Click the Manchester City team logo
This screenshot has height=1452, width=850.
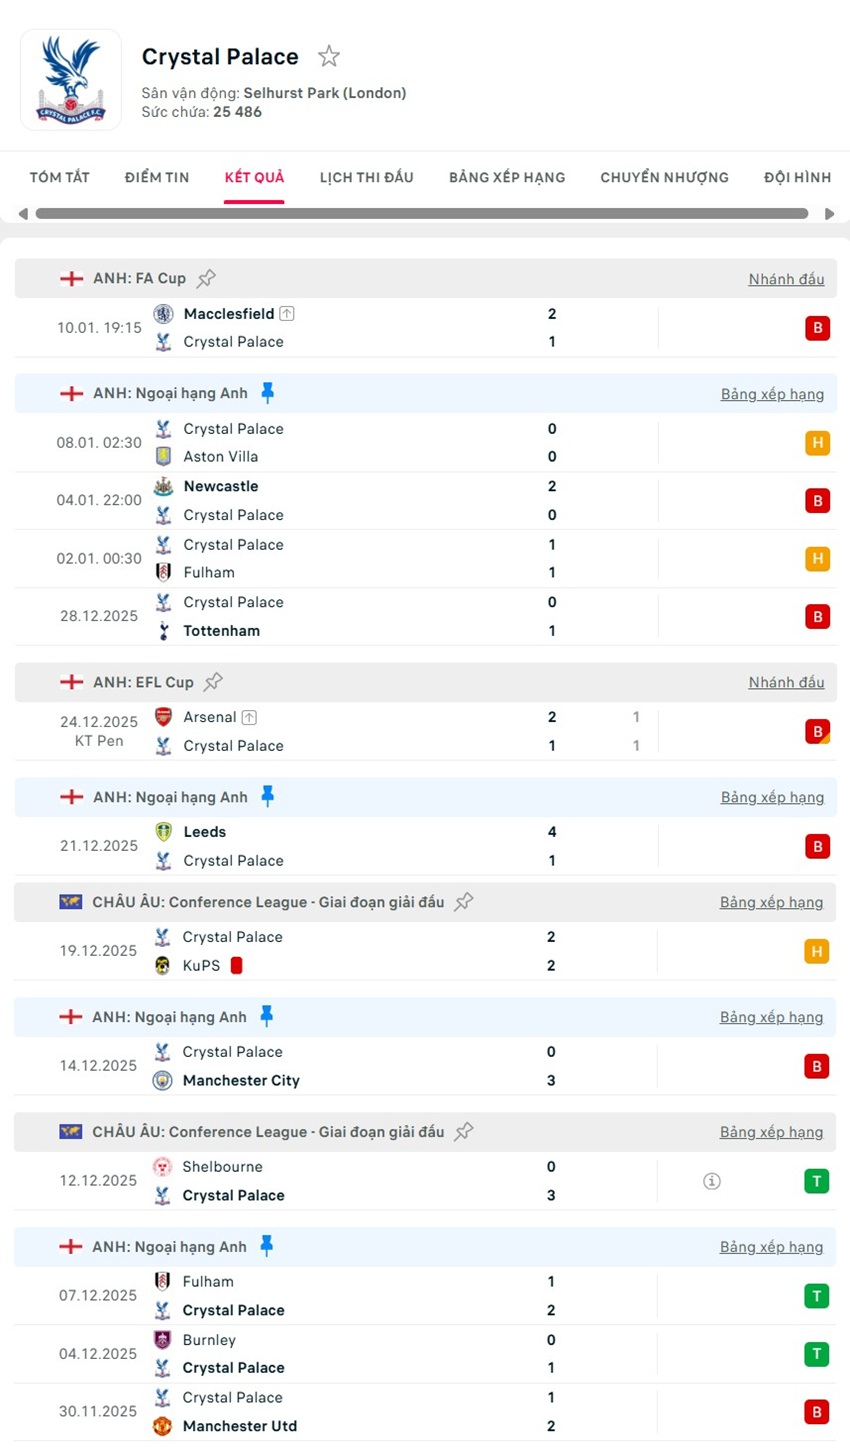coord(164,1080)
